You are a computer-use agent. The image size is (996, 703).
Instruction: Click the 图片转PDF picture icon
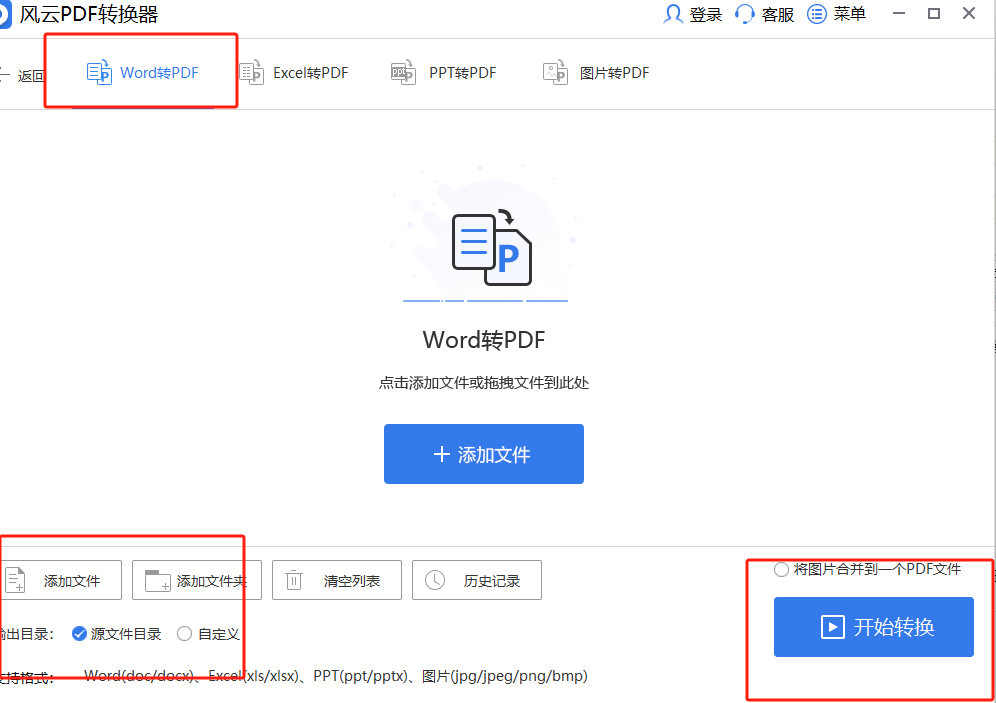[x=555, y=73]
